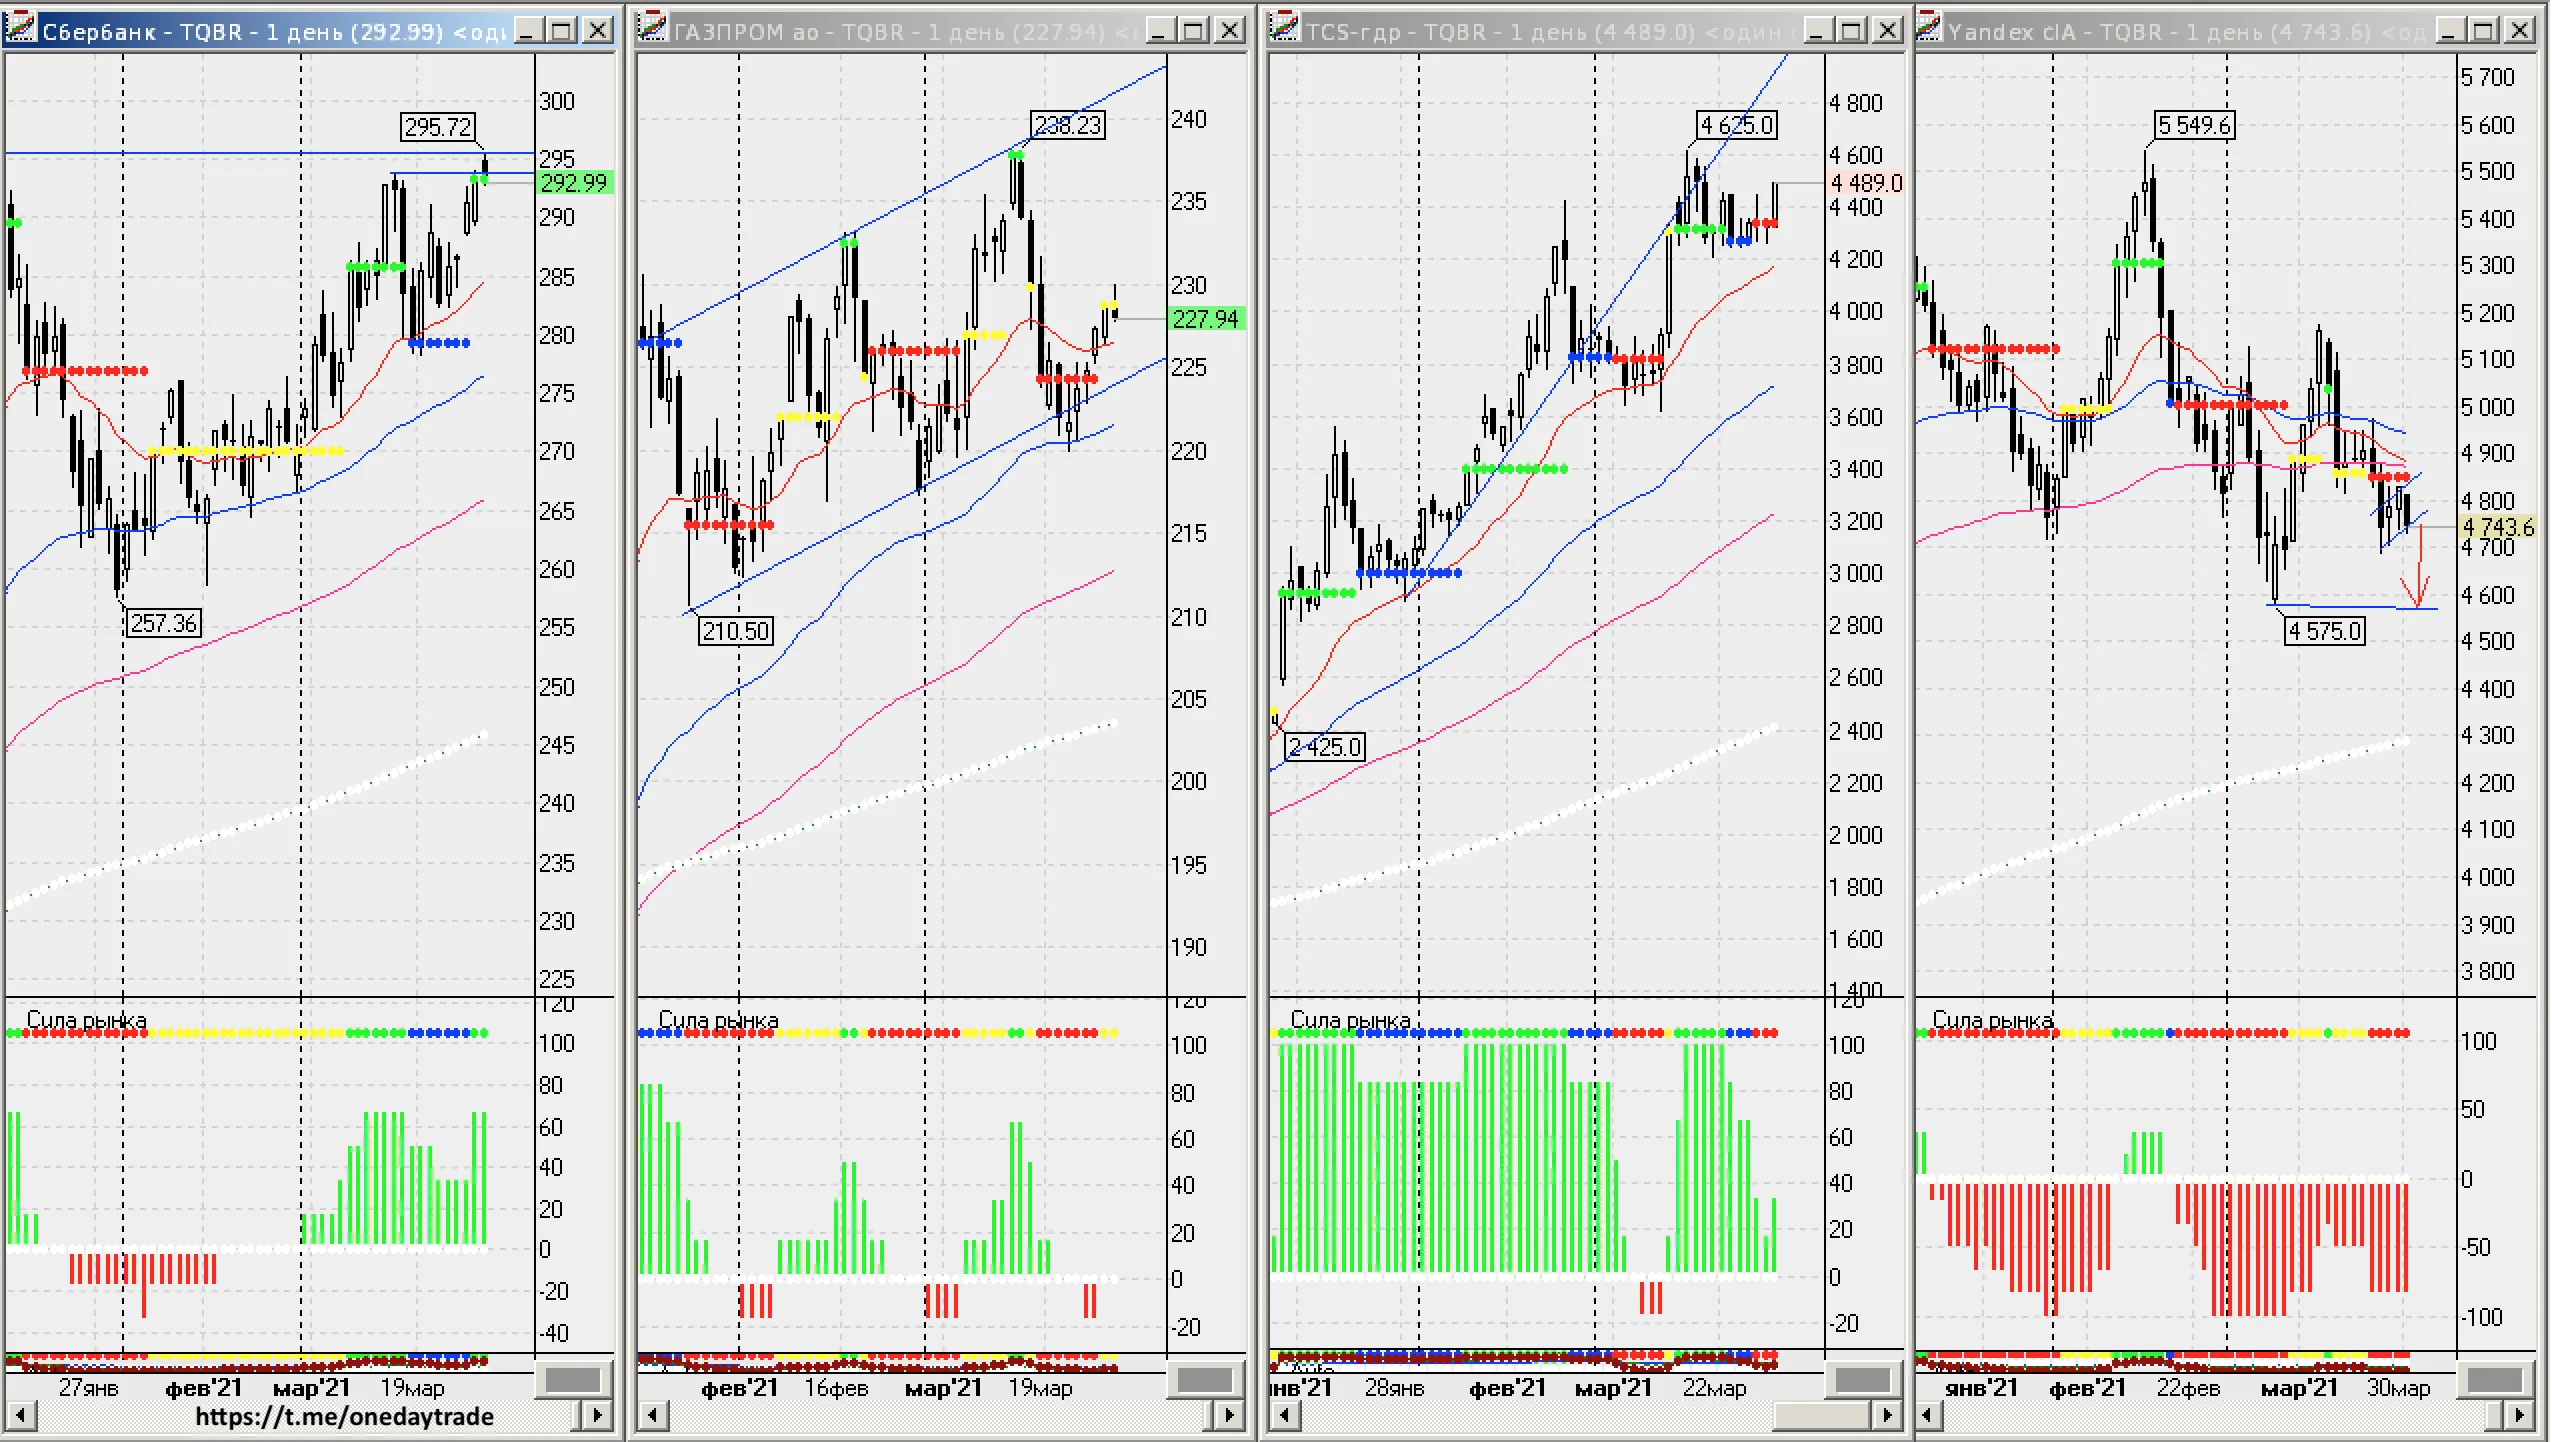The height and width of the screenshot is (1442, 2552).
Task: Click the TCS-гдр horizontal scrollbar thumb
Action: 1821,1415
